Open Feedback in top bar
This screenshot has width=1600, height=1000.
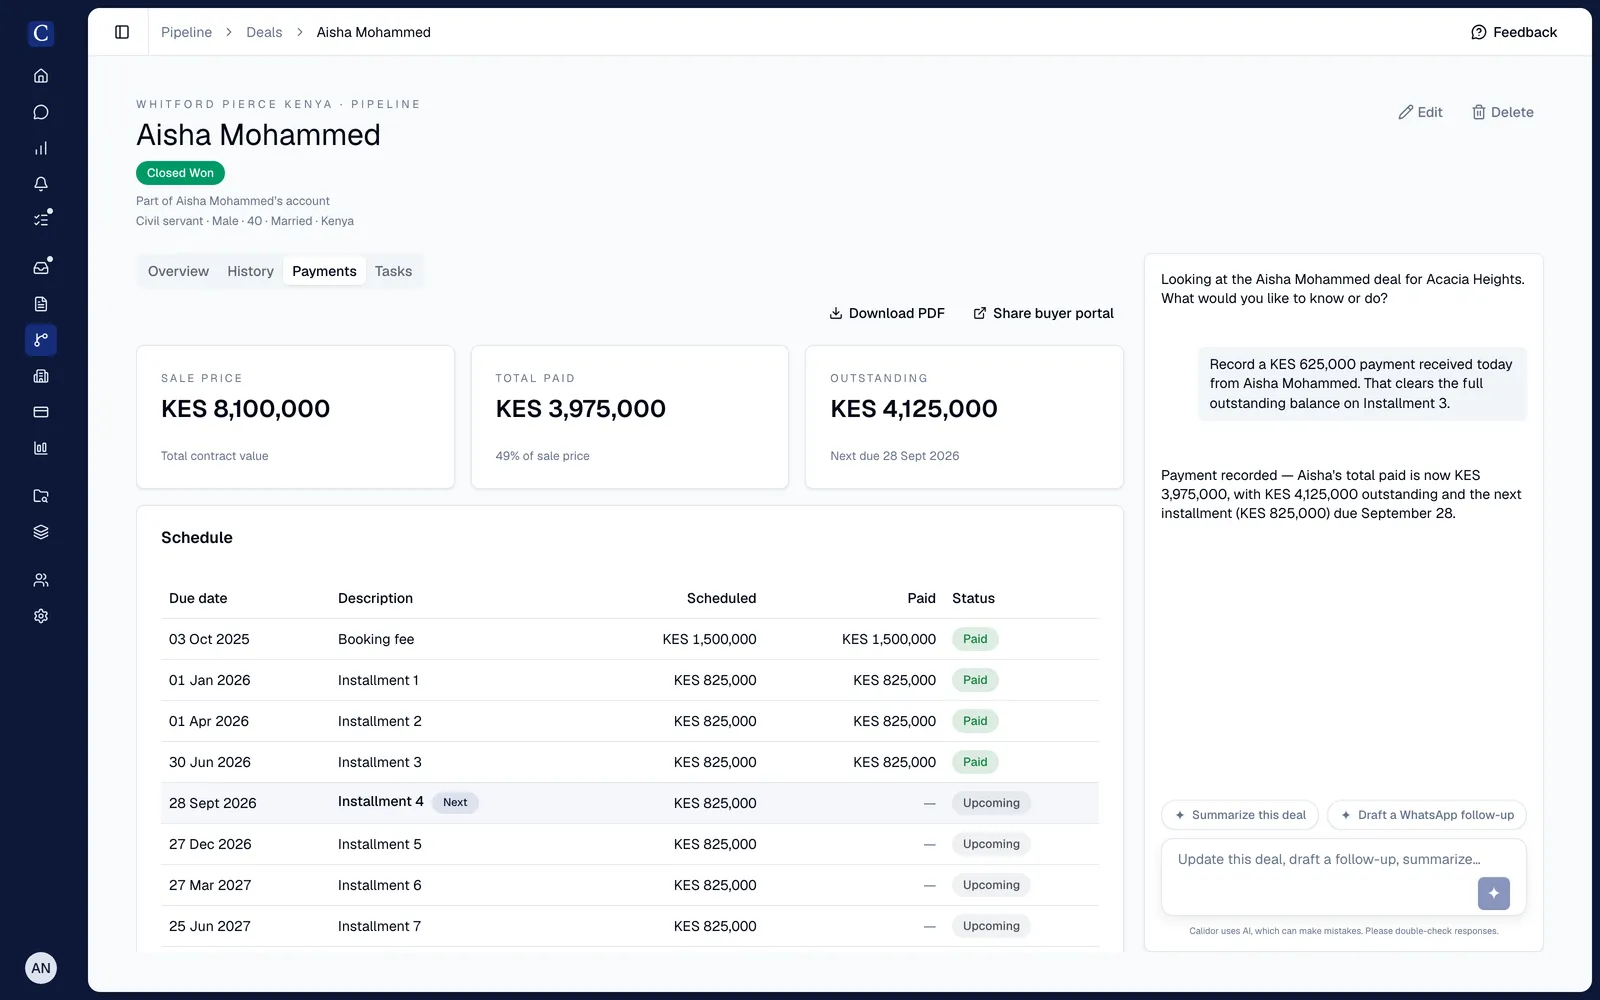tap(1514, 32)
